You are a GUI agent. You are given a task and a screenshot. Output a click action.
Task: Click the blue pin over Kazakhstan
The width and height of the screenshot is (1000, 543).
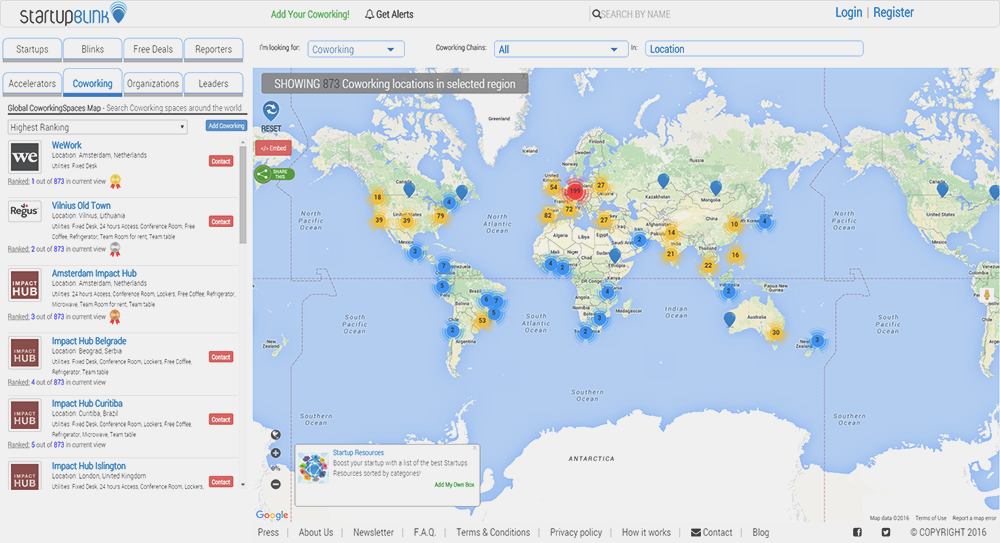[x=663, y=181]
